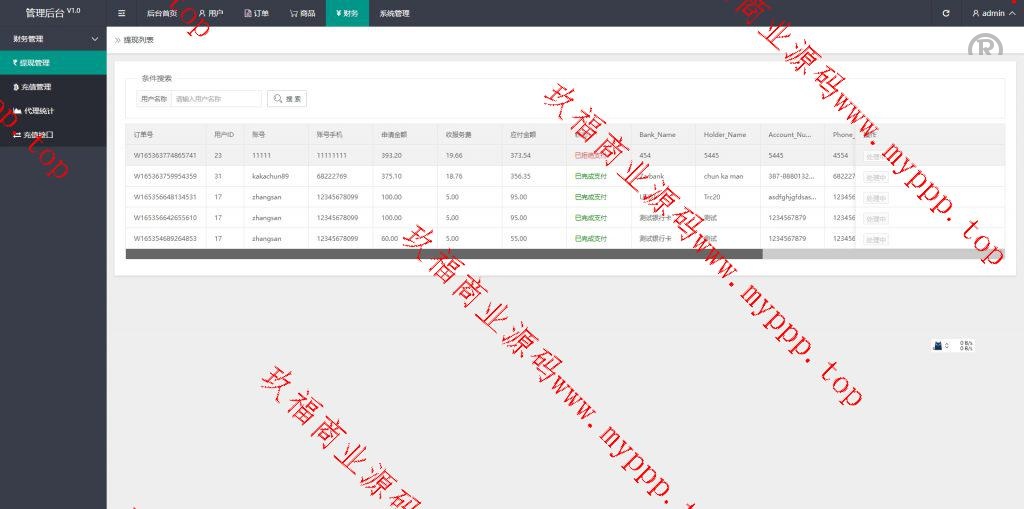Go to 后台首页 (Dashboard Home)
This screenshot has width=1024, height=509.
tap(161, 13)
